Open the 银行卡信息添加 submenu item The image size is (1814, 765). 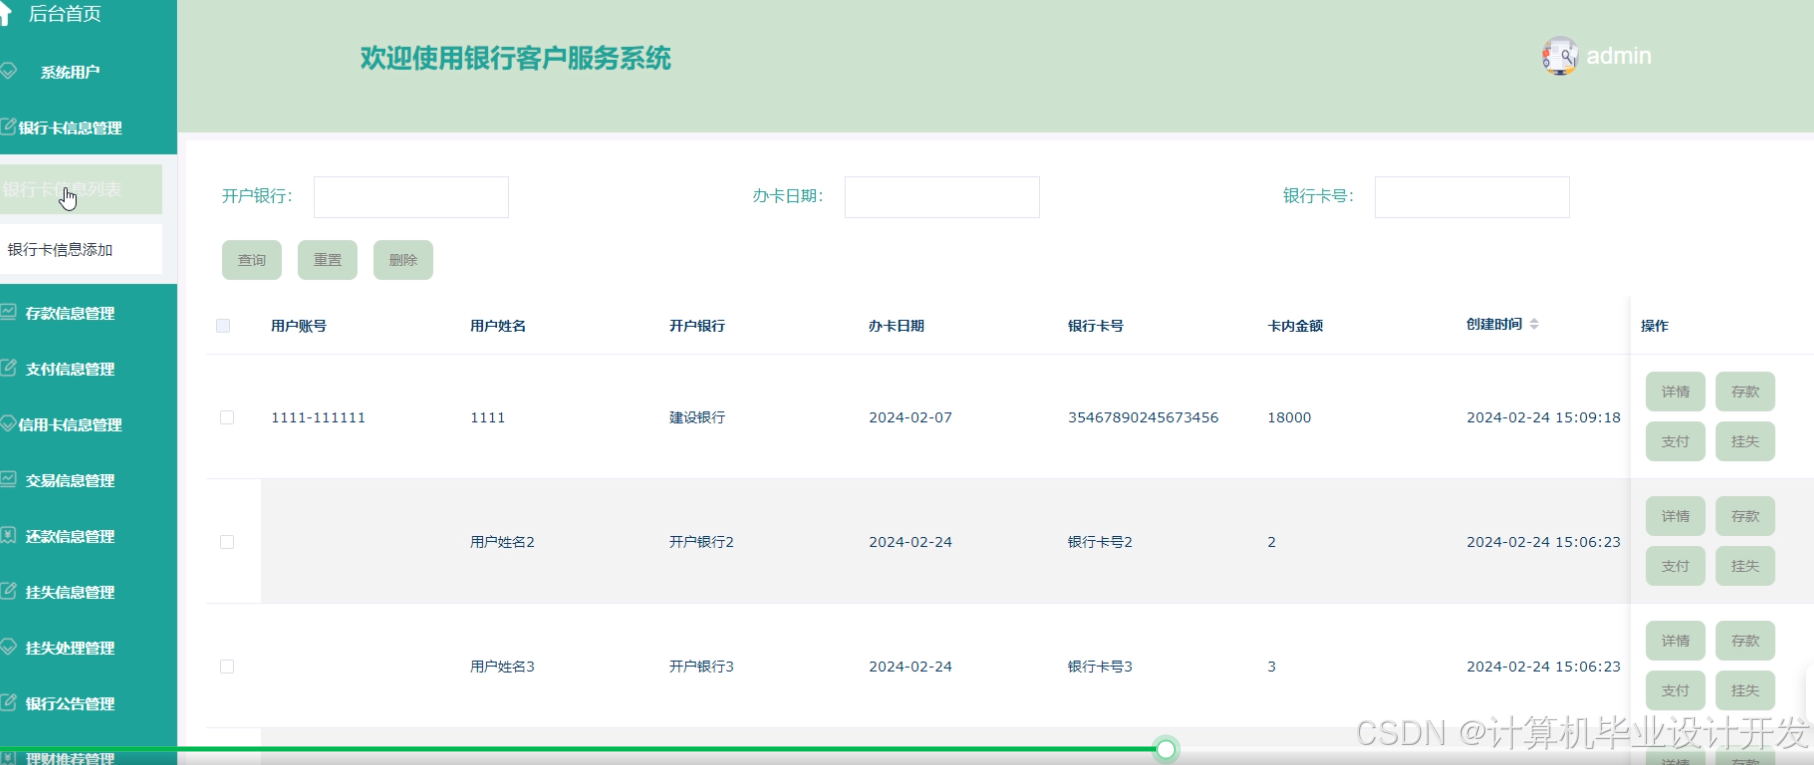pos(81,249)
